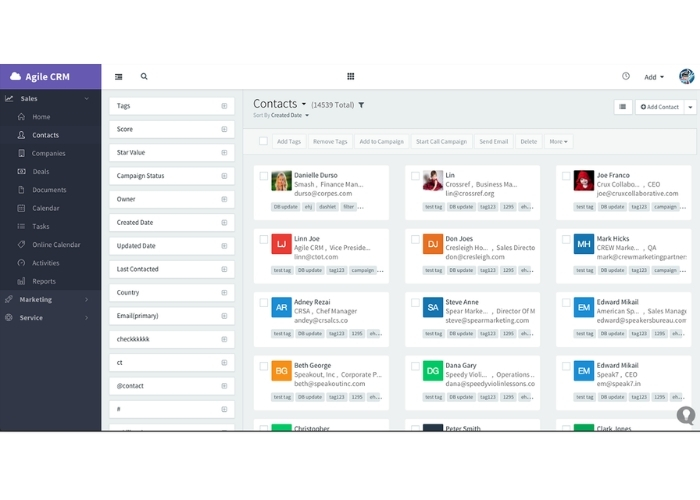The height and width of the screenshot is (500, 700).
Task: Click the Companies sidebar icon
Action: click(21, 153)
